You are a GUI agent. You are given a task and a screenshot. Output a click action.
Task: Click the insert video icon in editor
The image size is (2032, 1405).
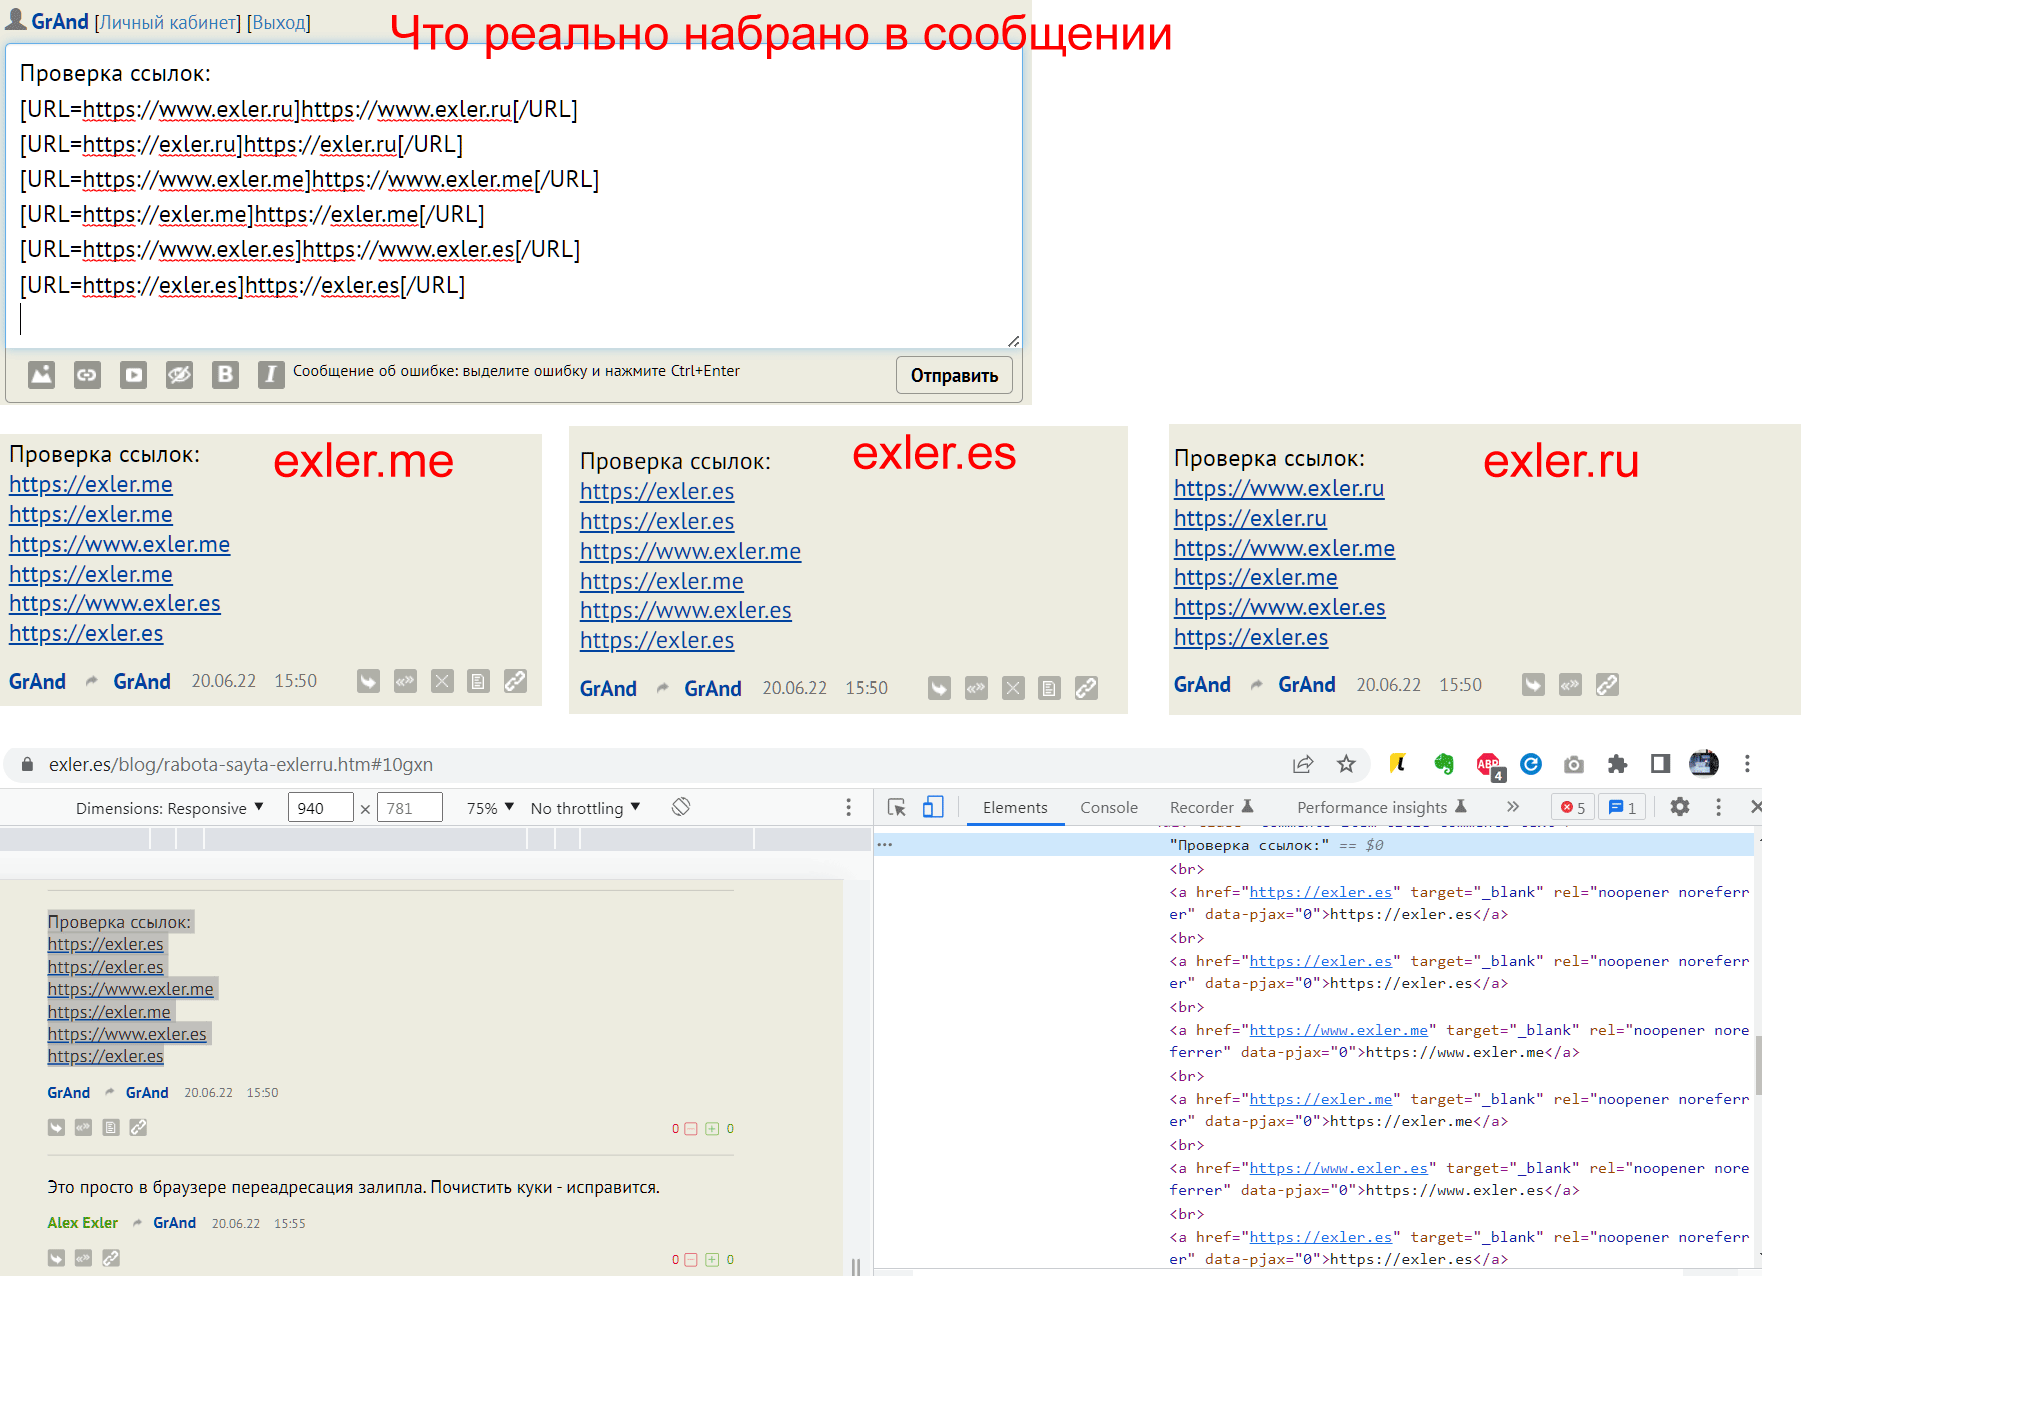click(x=133, y=375)
